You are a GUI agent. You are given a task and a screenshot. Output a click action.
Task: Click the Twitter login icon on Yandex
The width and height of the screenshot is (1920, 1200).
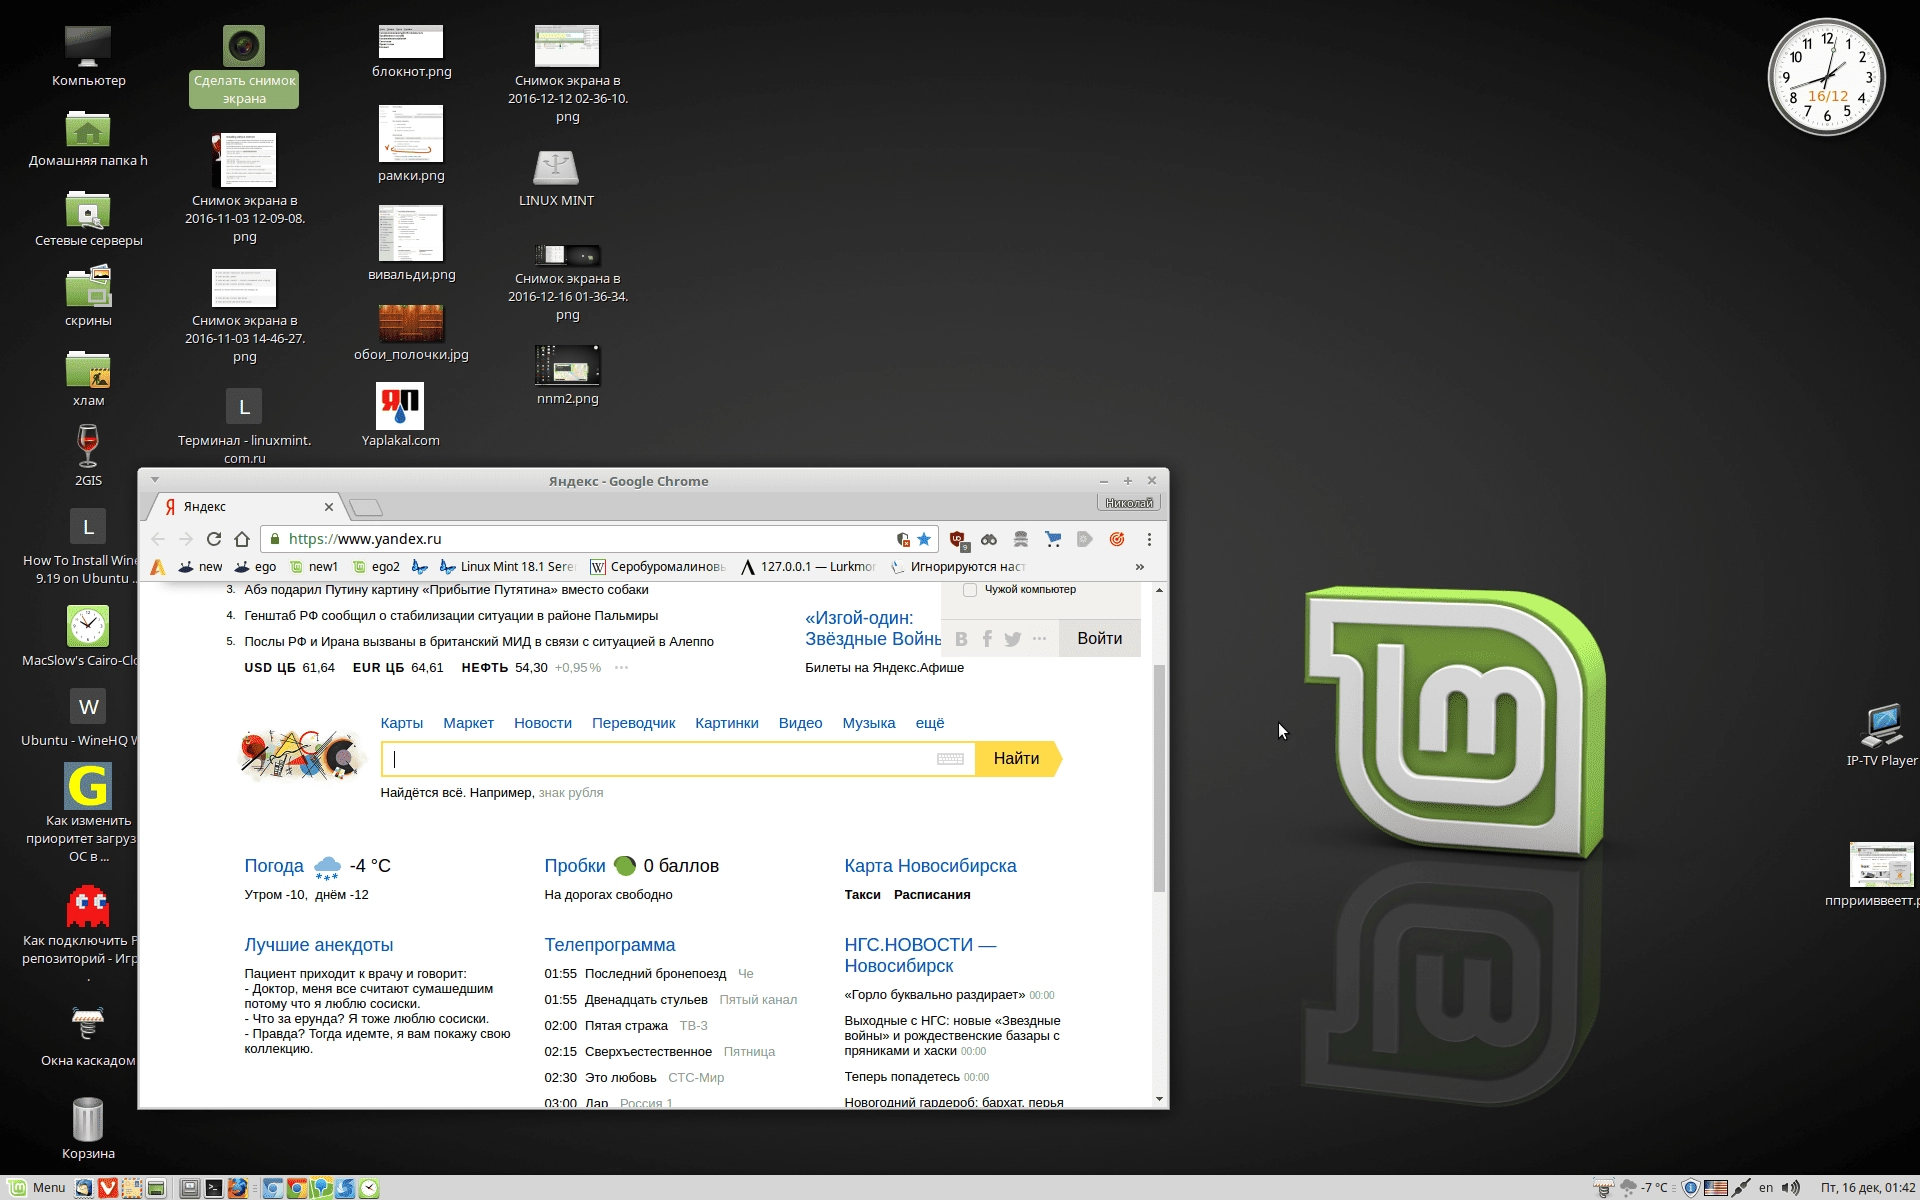[1013, 639]
